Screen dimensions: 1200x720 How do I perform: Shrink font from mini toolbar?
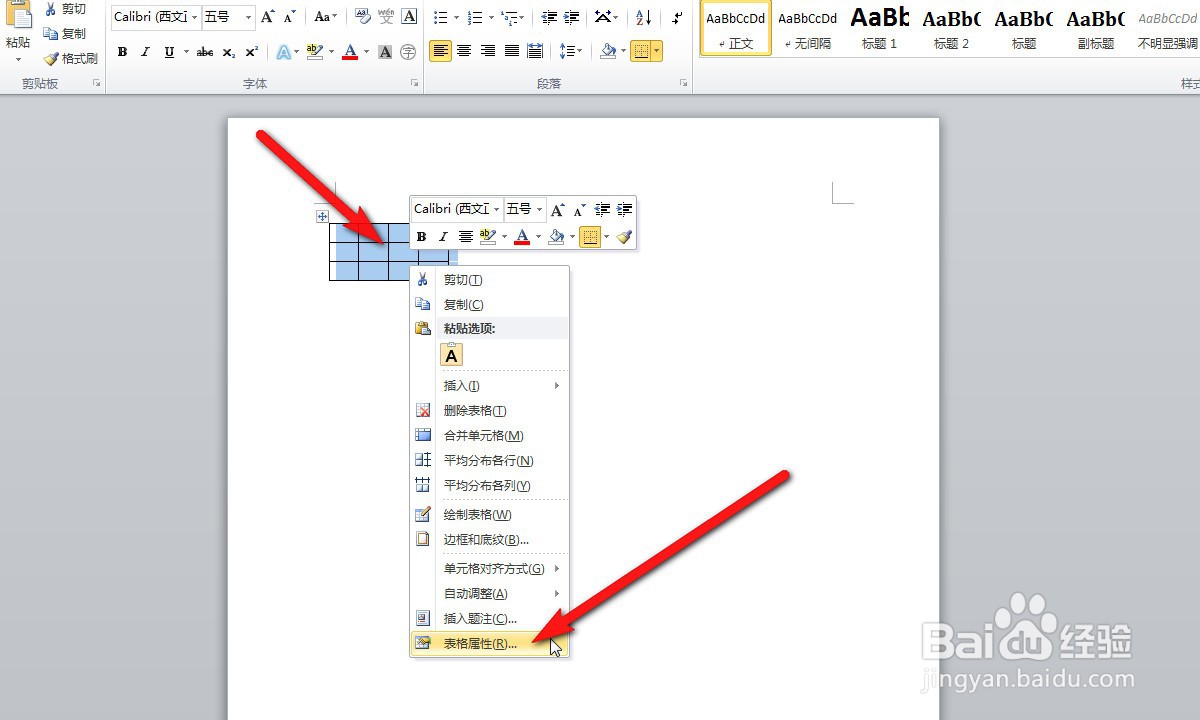pyautogui.click(x=579, y=209)
